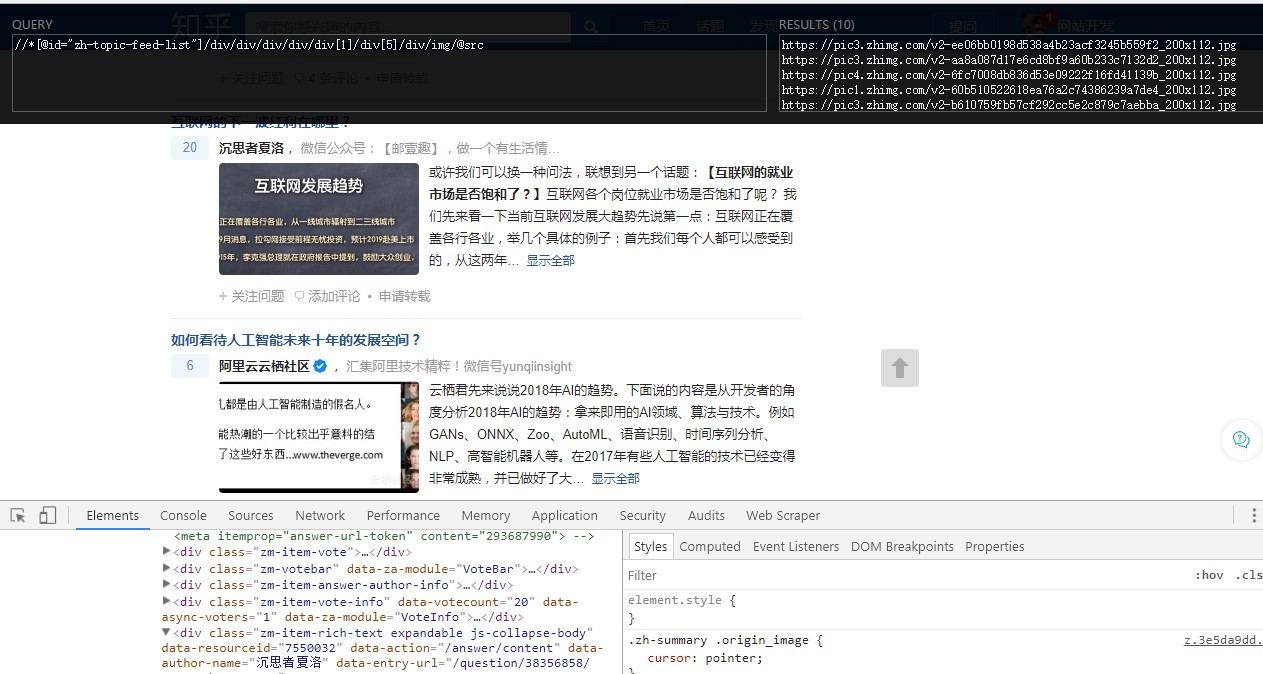This screenshot has height=674, width=1263.
Task: Select the pic1.zhimg.com result URL
Action: [x=1008, y=90]
